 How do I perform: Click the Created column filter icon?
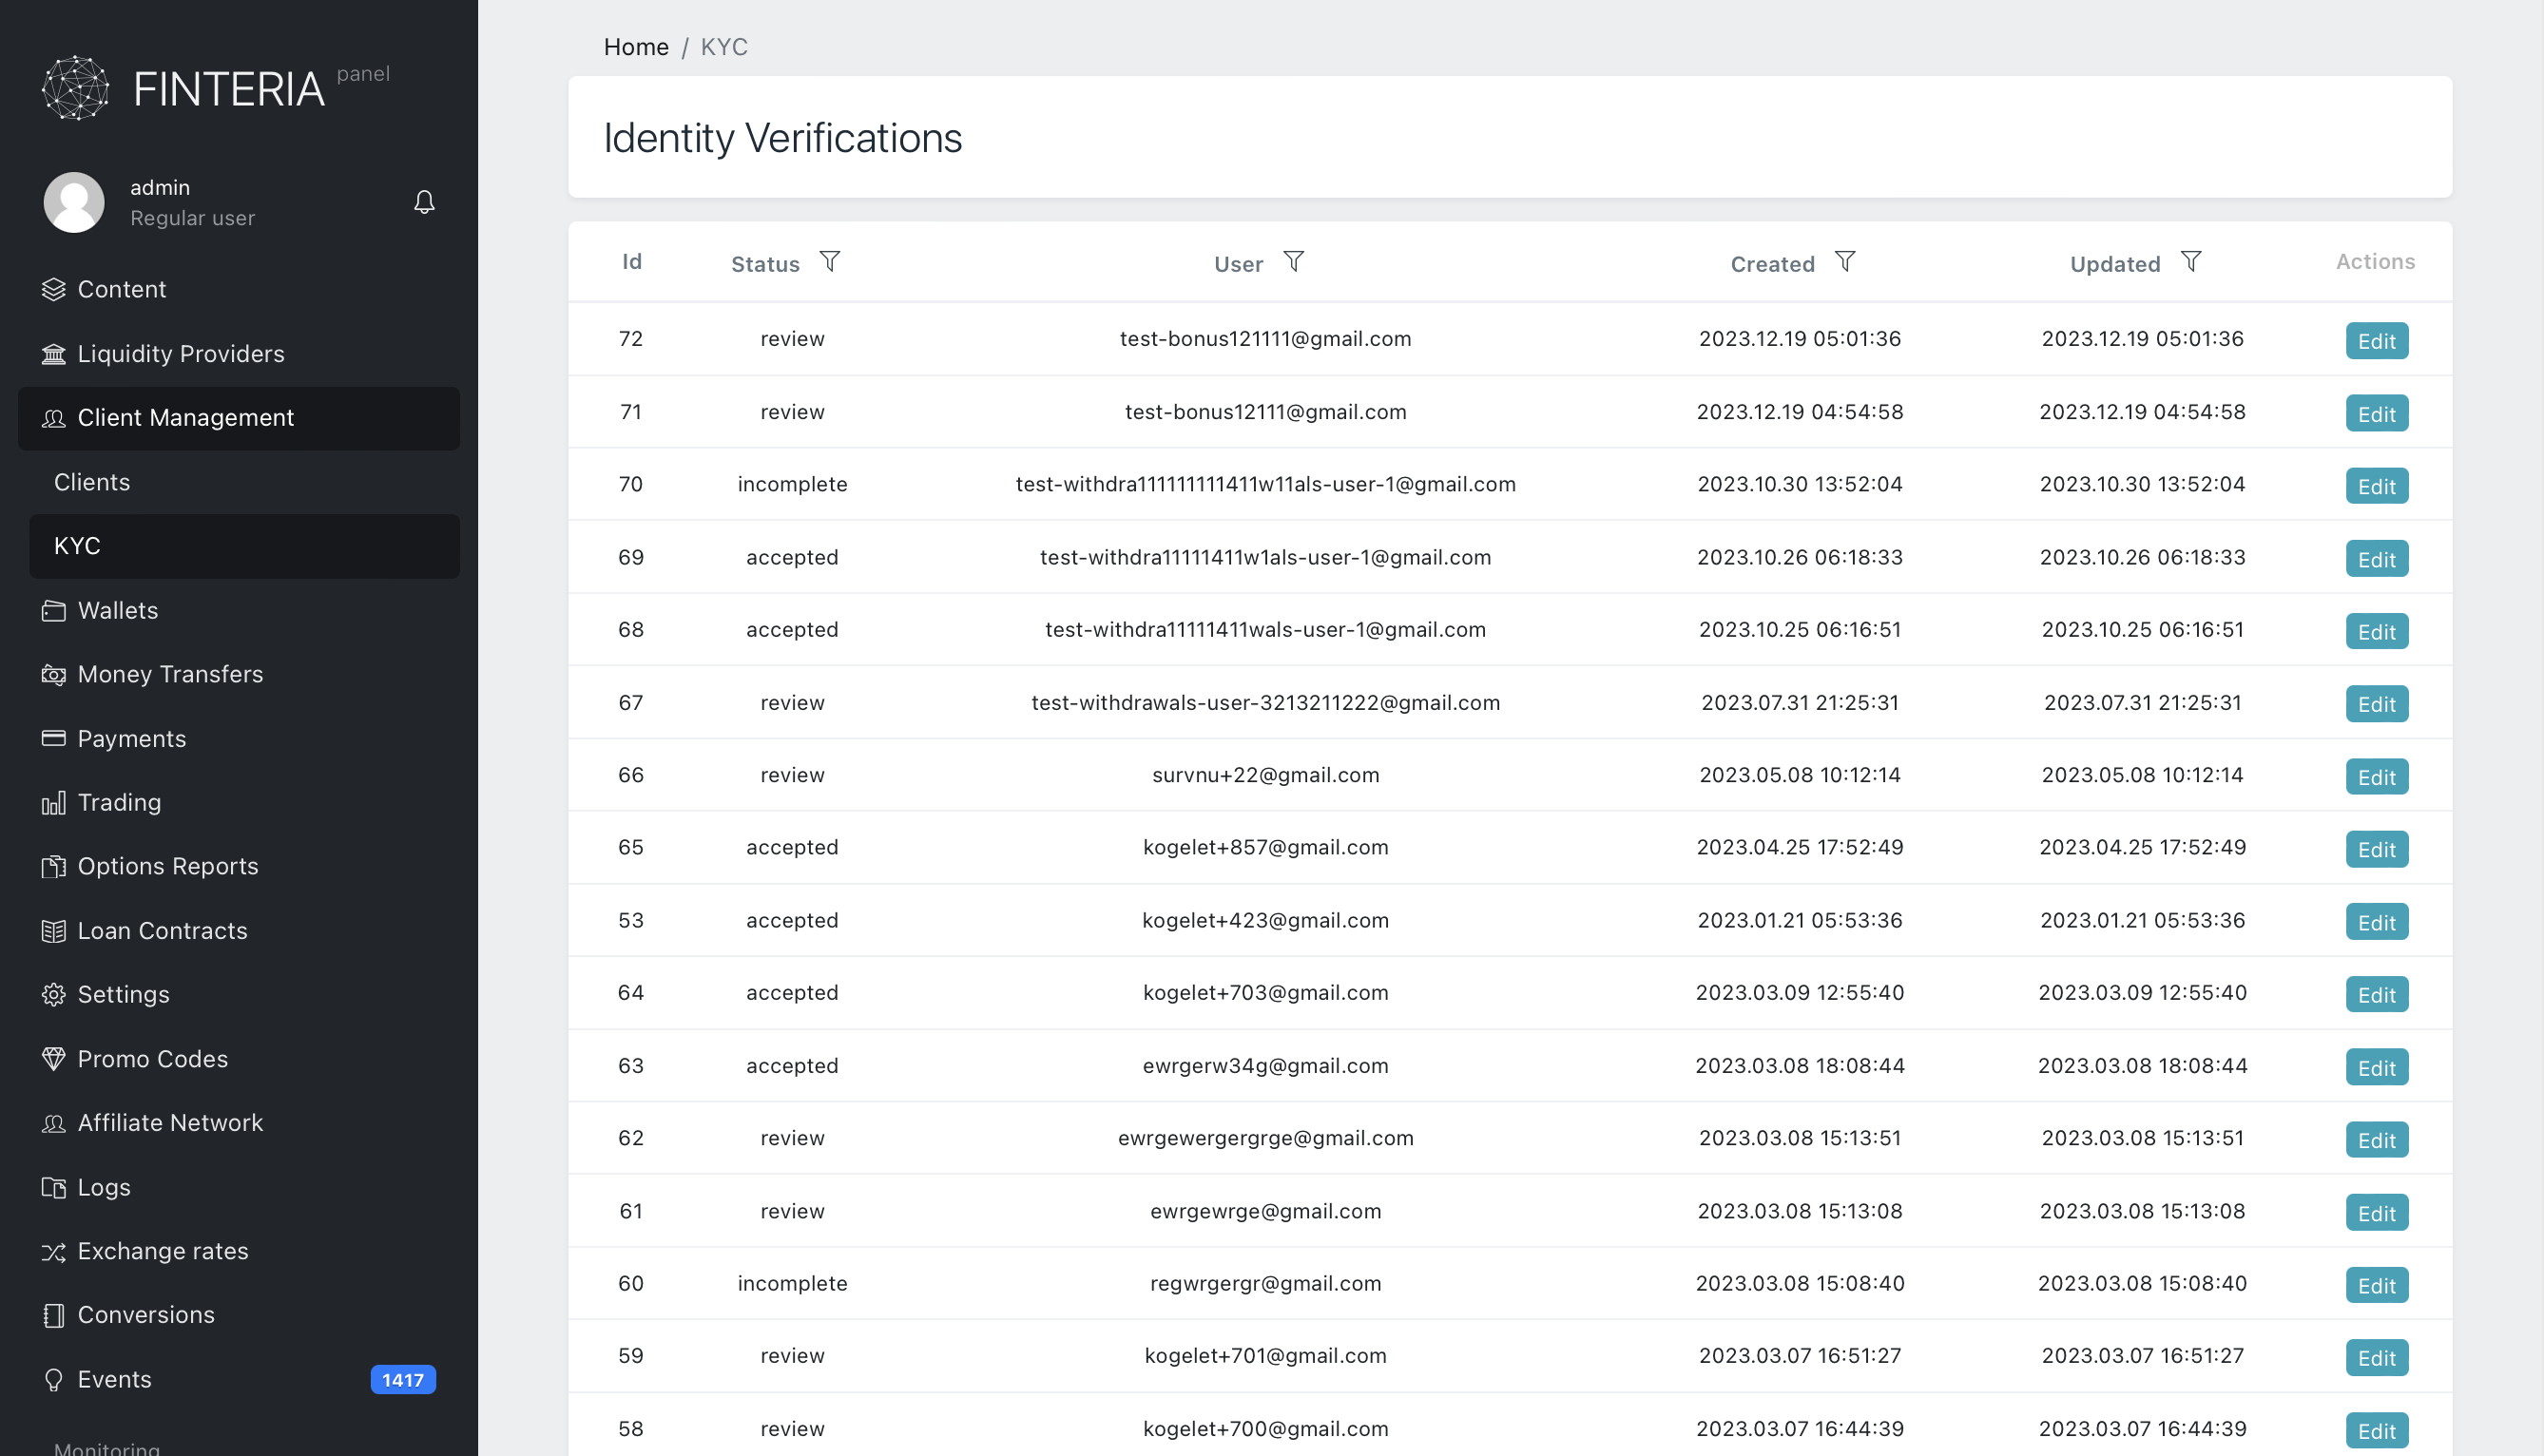pyautogui.click(x=1845, y=262)
